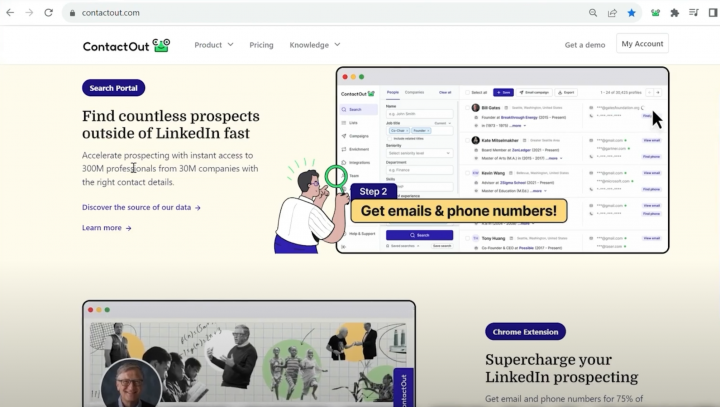The image size is (720, 407).
Task: Click the ContactOut logo
Action: (126, 45)
